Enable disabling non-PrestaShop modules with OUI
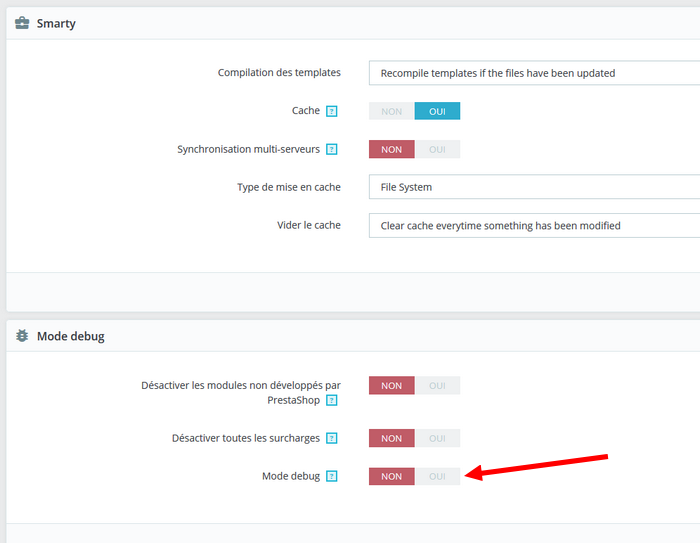Viewport: 700px width, 543px height. (x=437, y=385)
